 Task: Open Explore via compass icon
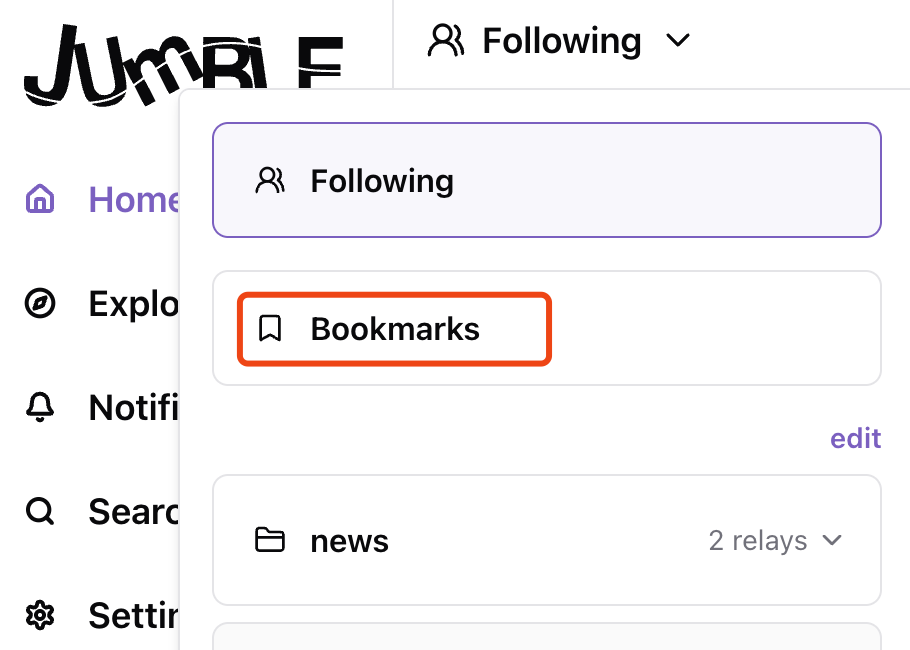tap(40, 303)
